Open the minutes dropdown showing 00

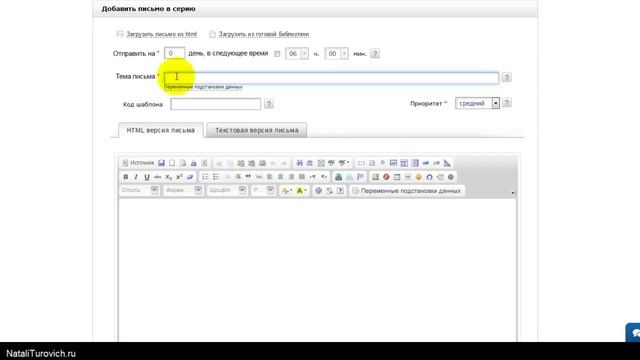tap(336, 53)
